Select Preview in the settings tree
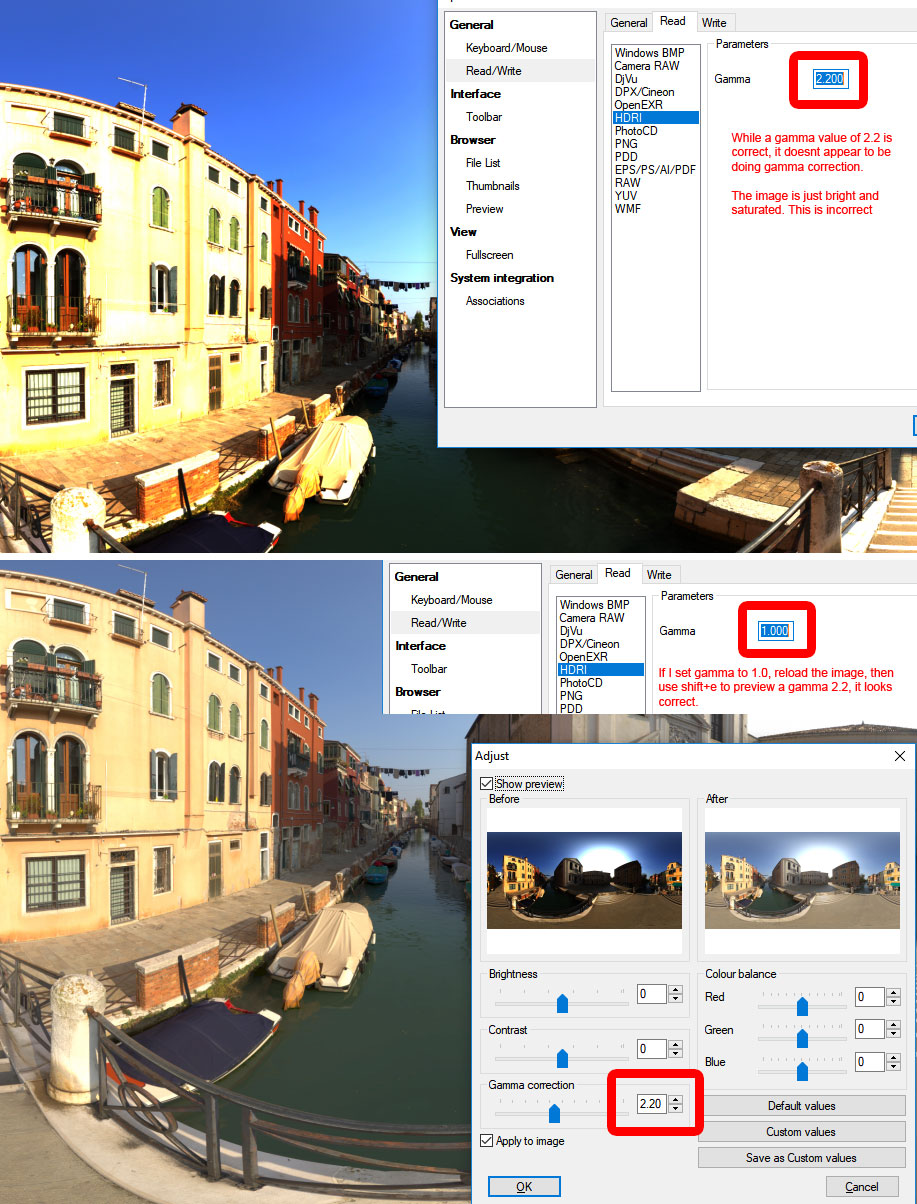This screenshot has height=1204, width=917. (x=485, y=209)
